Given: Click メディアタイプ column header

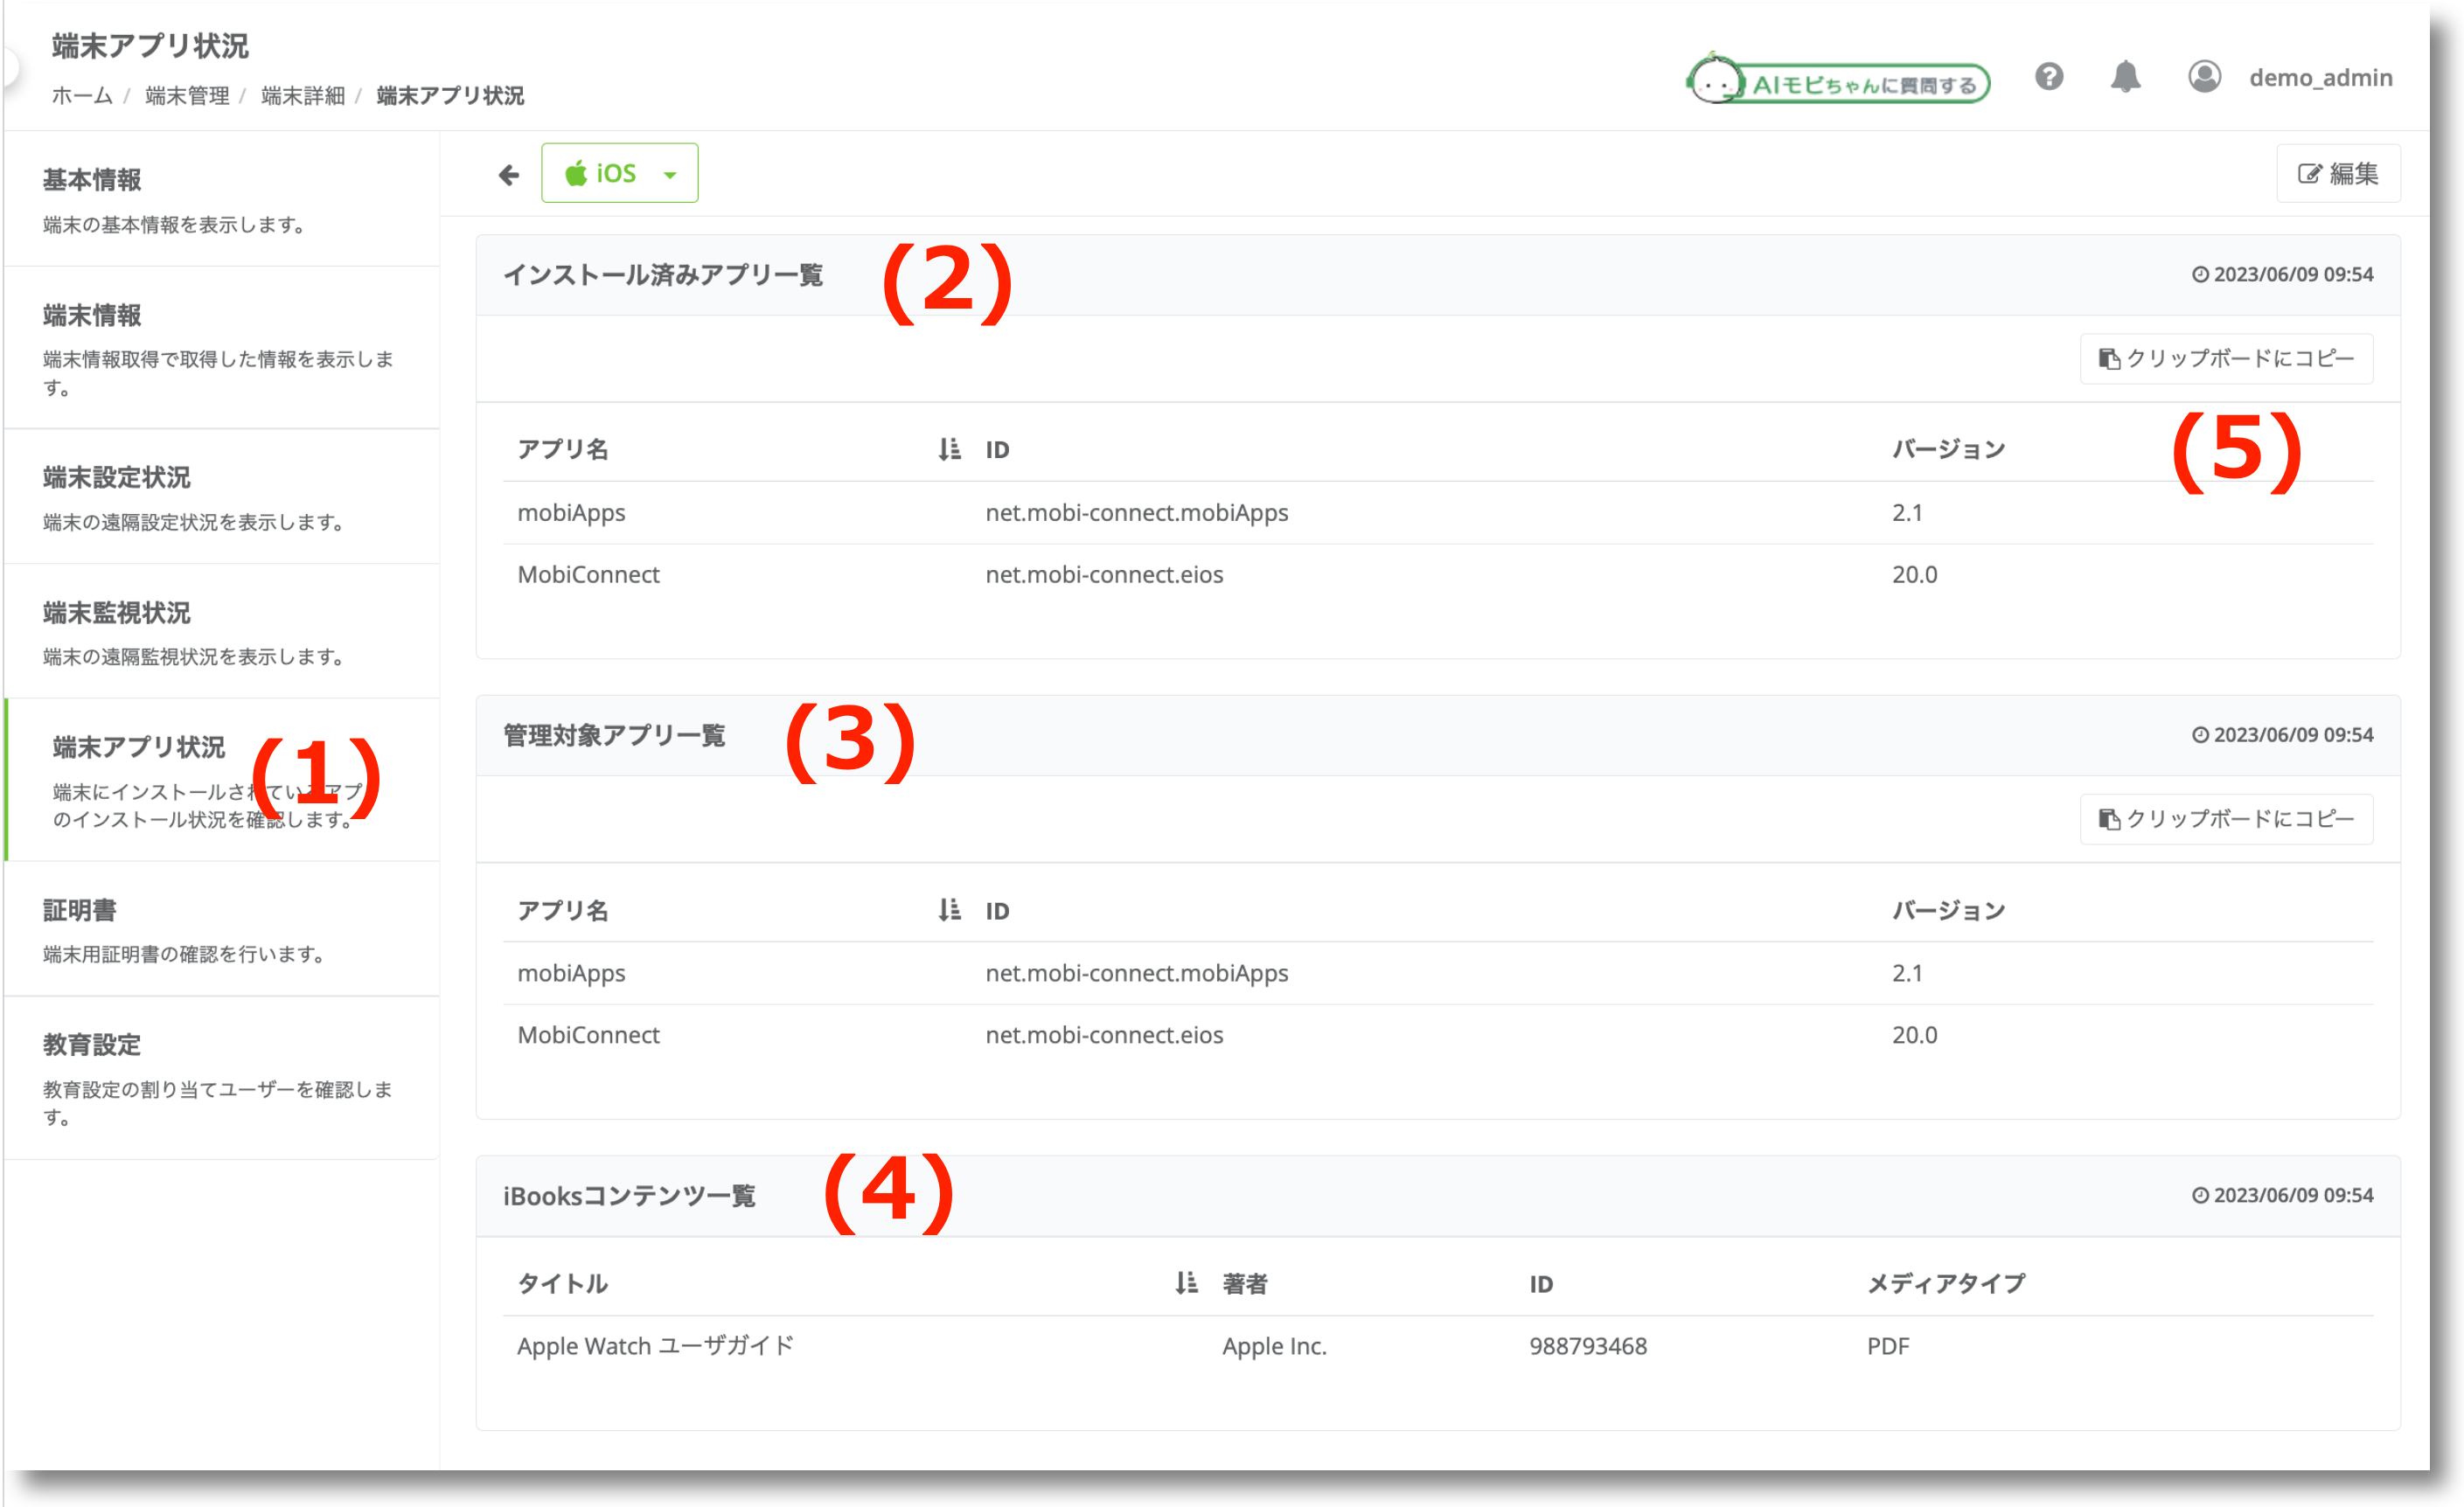Looking at the screenshot, I should pyautogui.click(x=1946, y=1283).
